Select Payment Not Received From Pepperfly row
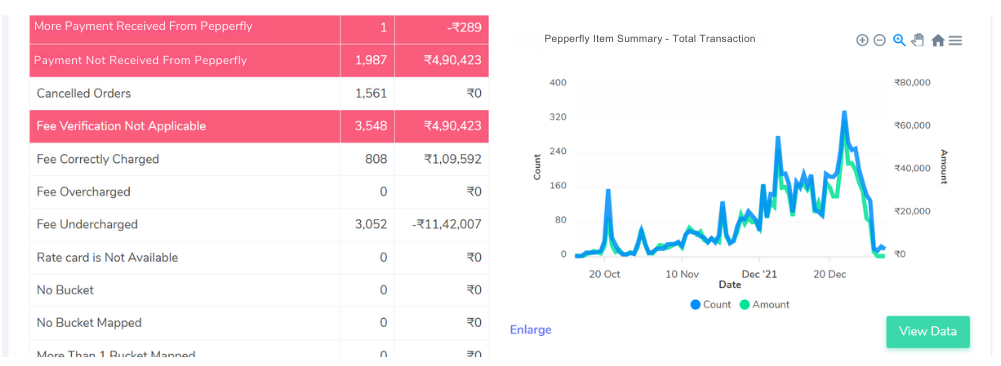The height and width of the screenshot is (366, 1001). coord(259,61)
